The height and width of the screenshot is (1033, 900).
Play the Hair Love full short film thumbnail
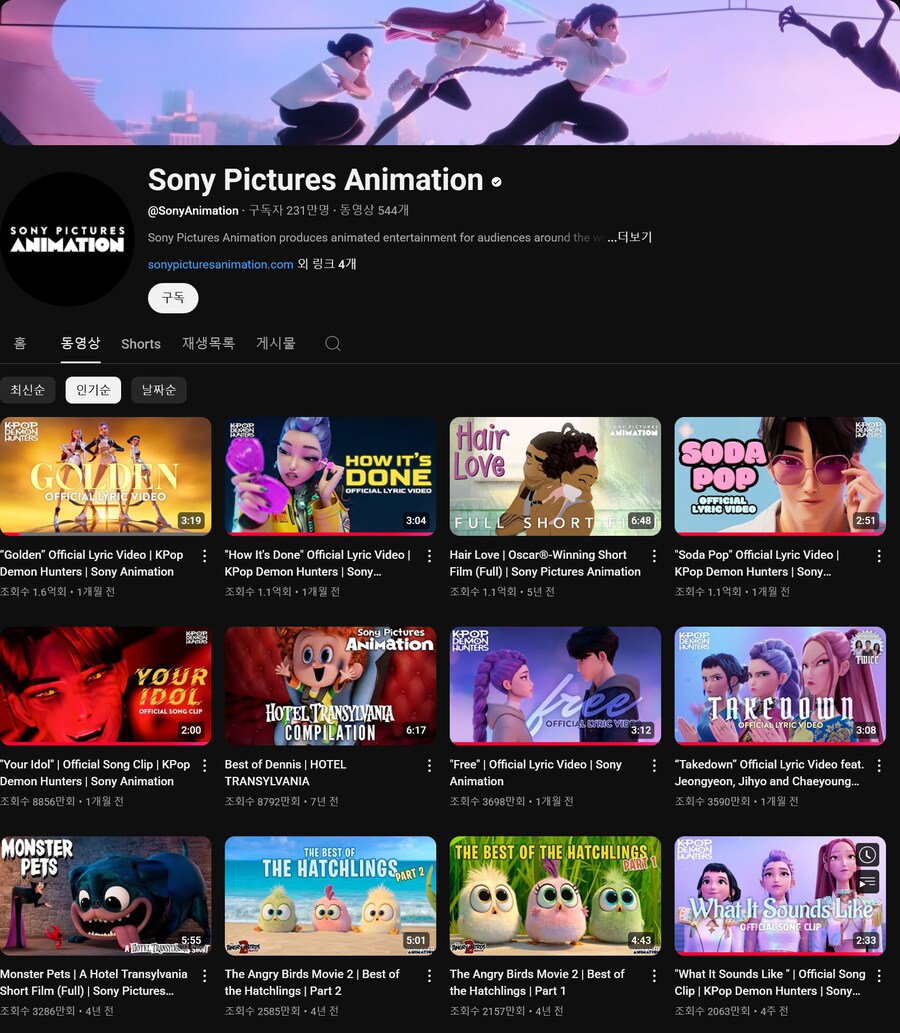click(x=555, y=476)
